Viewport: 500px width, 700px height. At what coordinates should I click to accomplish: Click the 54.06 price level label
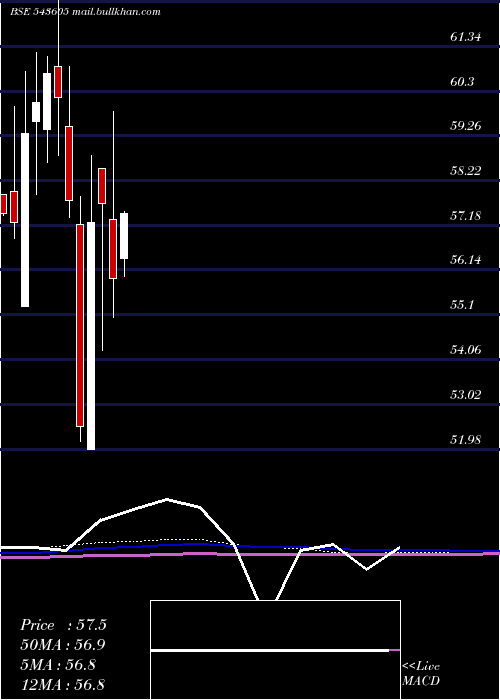[466, 350]
